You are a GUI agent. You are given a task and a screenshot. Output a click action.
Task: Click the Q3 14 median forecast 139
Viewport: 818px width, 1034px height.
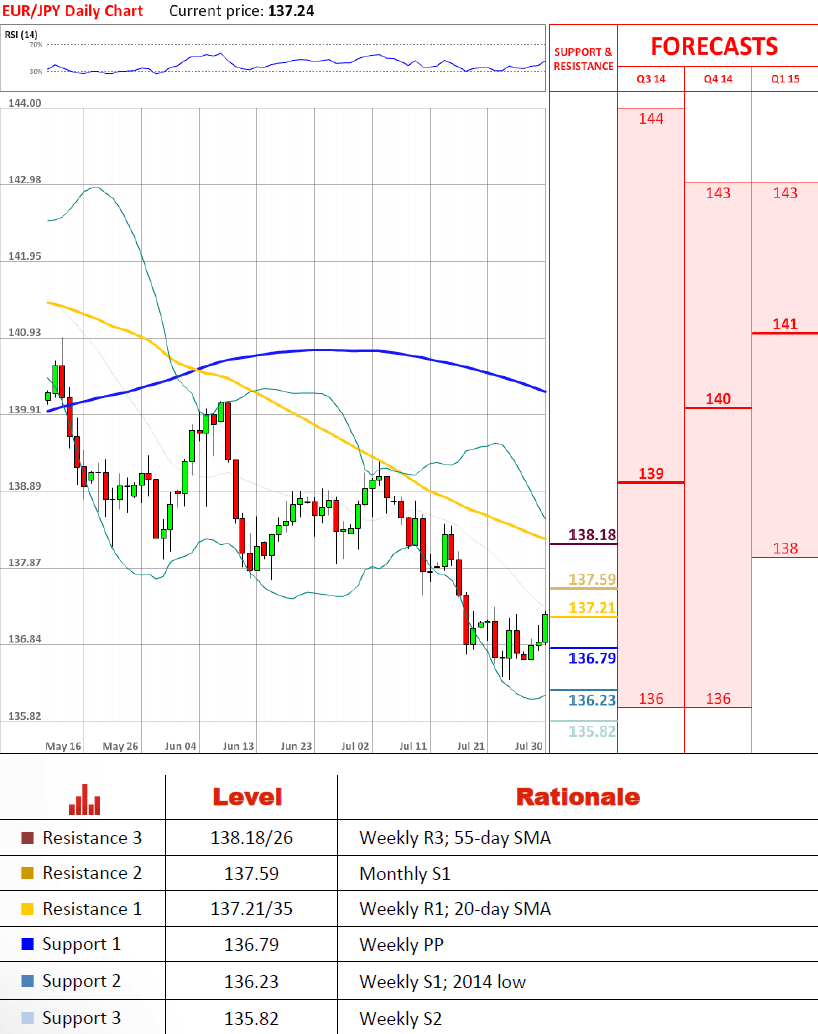tap(651, 473)
